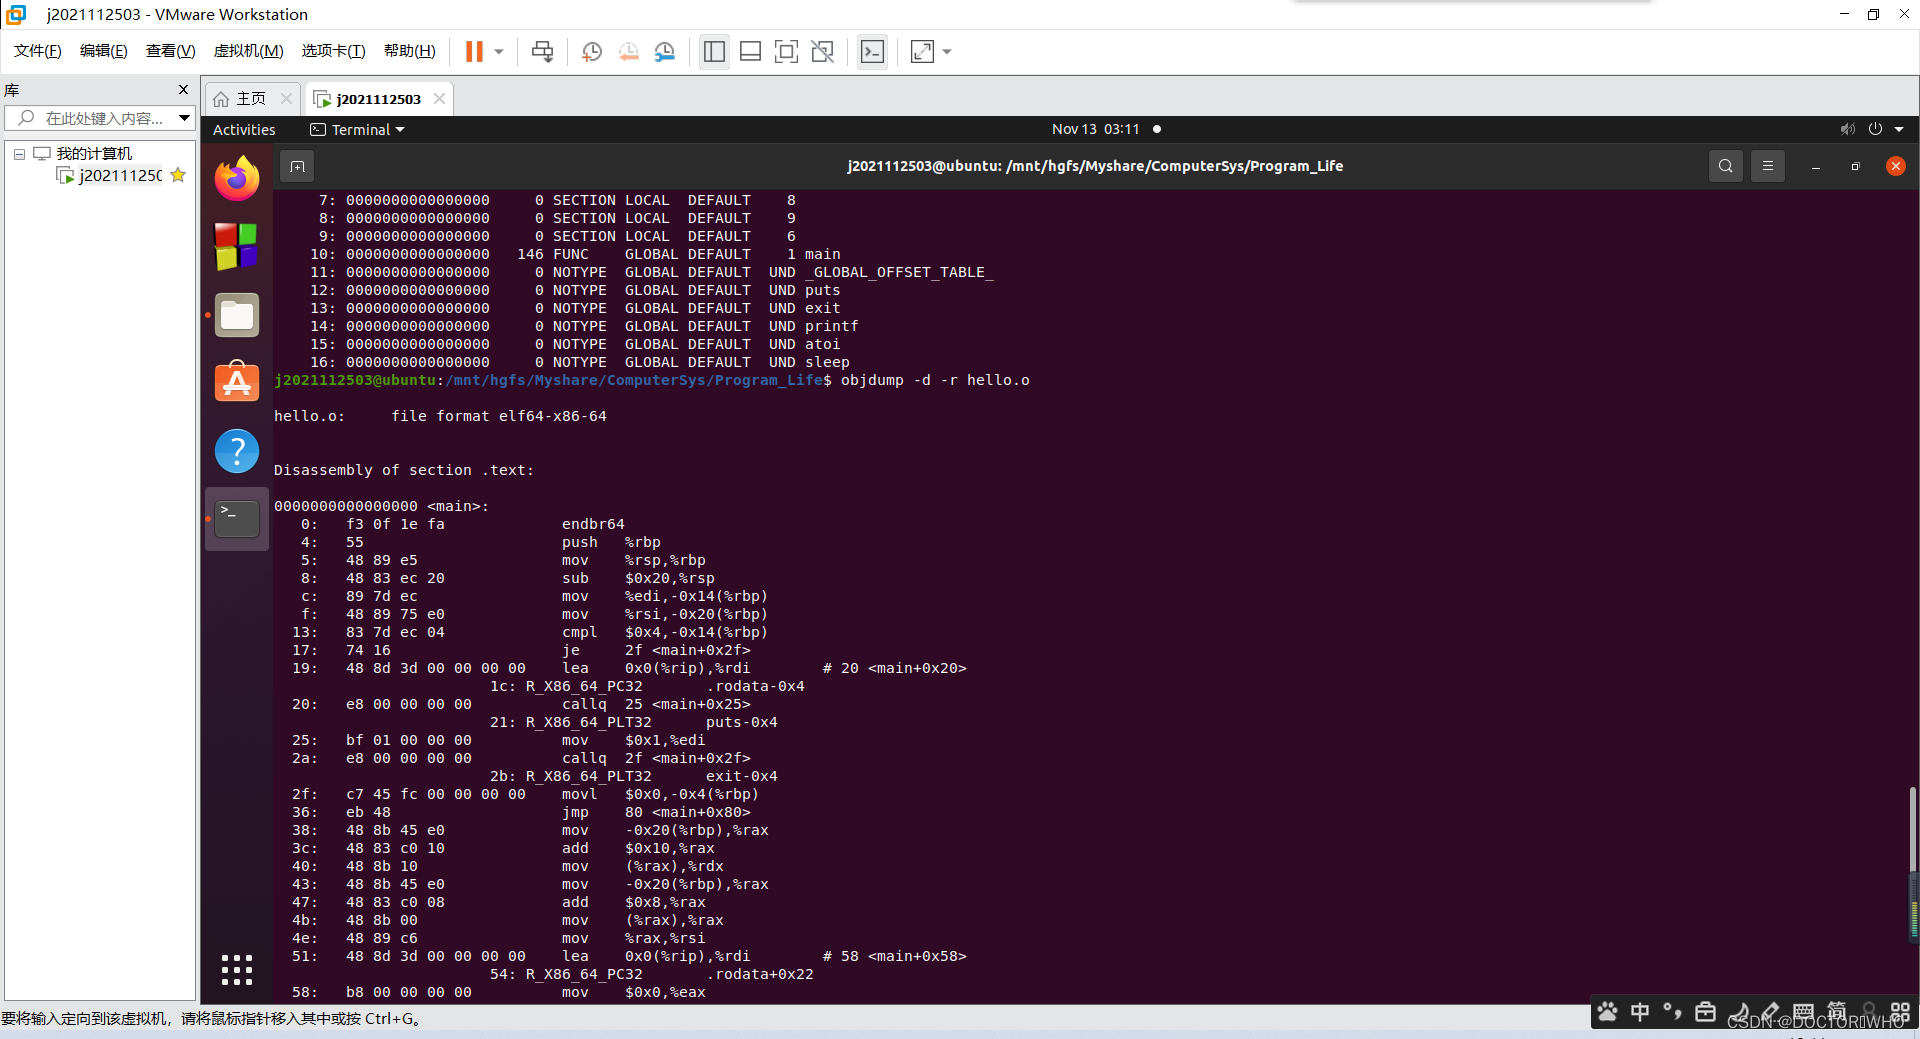Close the 库 library panel
The width and height of the screenshot is (1920, 1039).
point(183,90)
